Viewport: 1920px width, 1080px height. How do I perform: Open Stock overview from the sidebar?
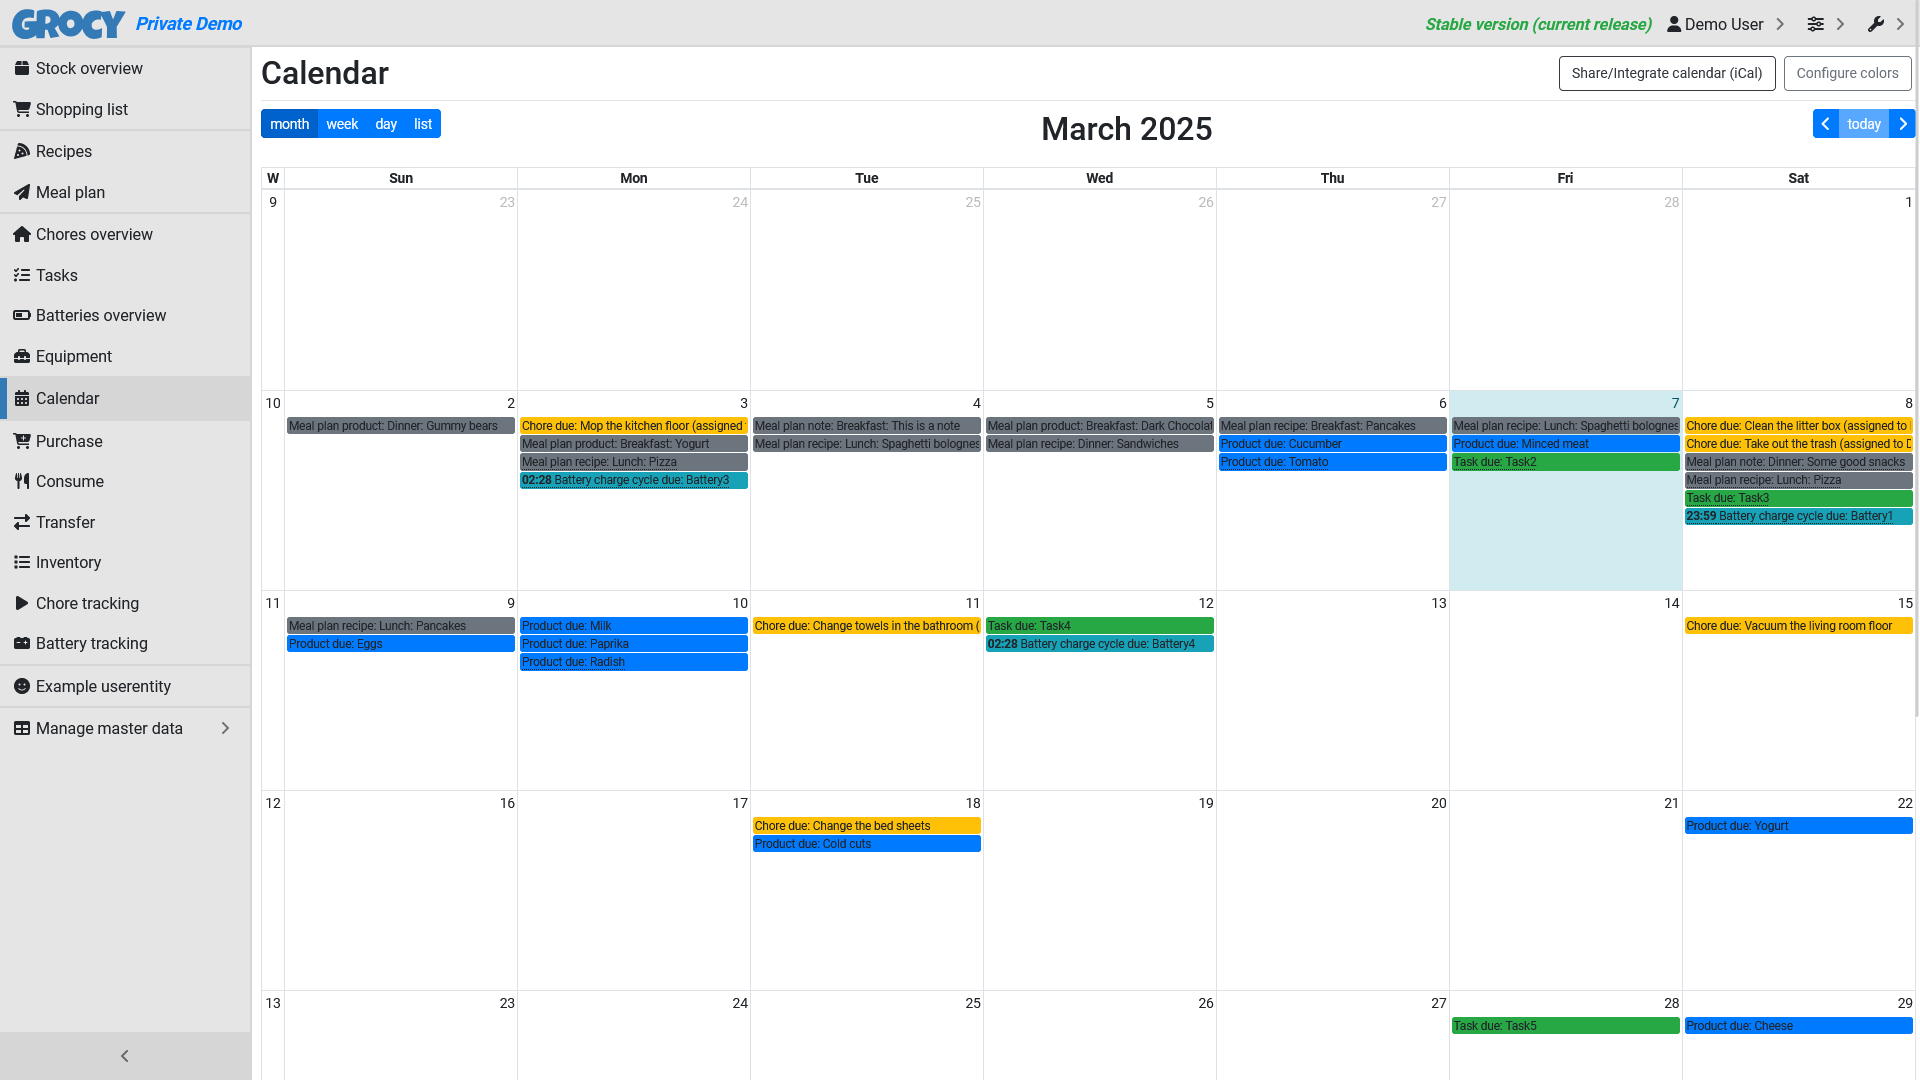[125, 68]
